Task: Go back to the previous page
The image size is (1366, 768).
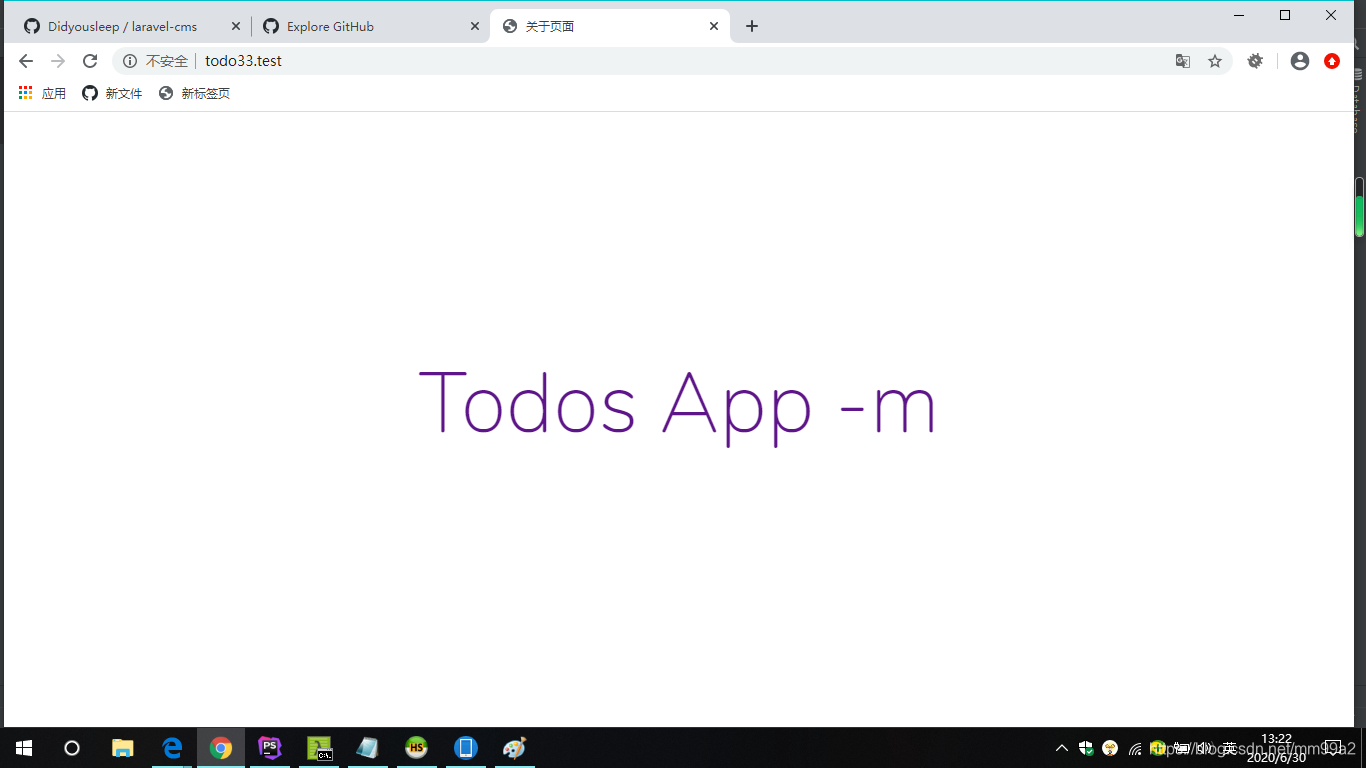Action: point(26,61)
